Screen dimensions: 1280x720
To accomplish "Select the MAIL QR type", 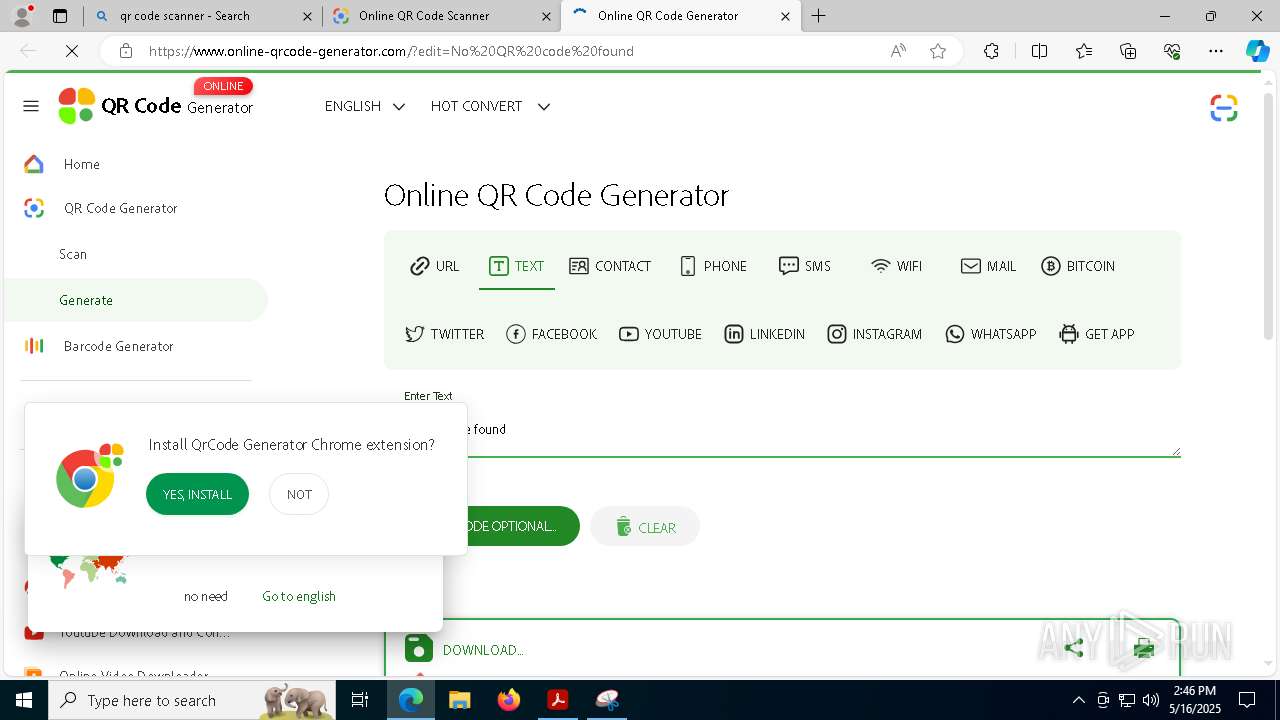I will click(988, 266).
